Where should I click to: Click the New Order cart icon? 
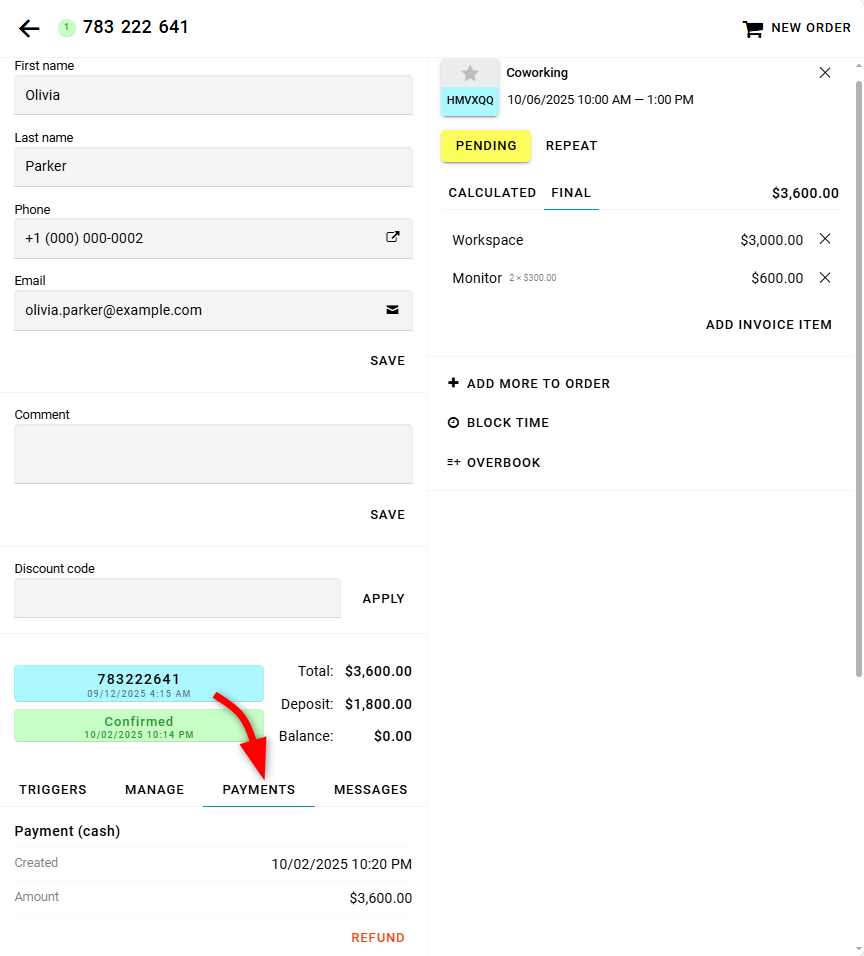(752, 29)
